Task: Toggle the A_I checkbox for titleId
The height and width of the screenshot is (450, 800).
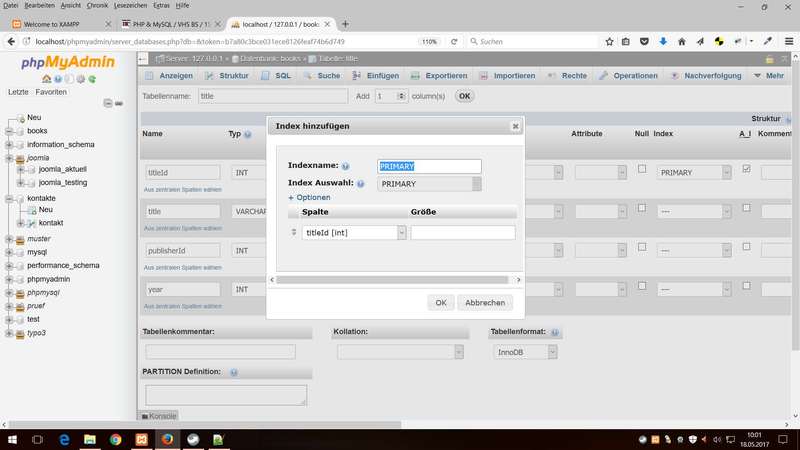Action: click(746, 169)
